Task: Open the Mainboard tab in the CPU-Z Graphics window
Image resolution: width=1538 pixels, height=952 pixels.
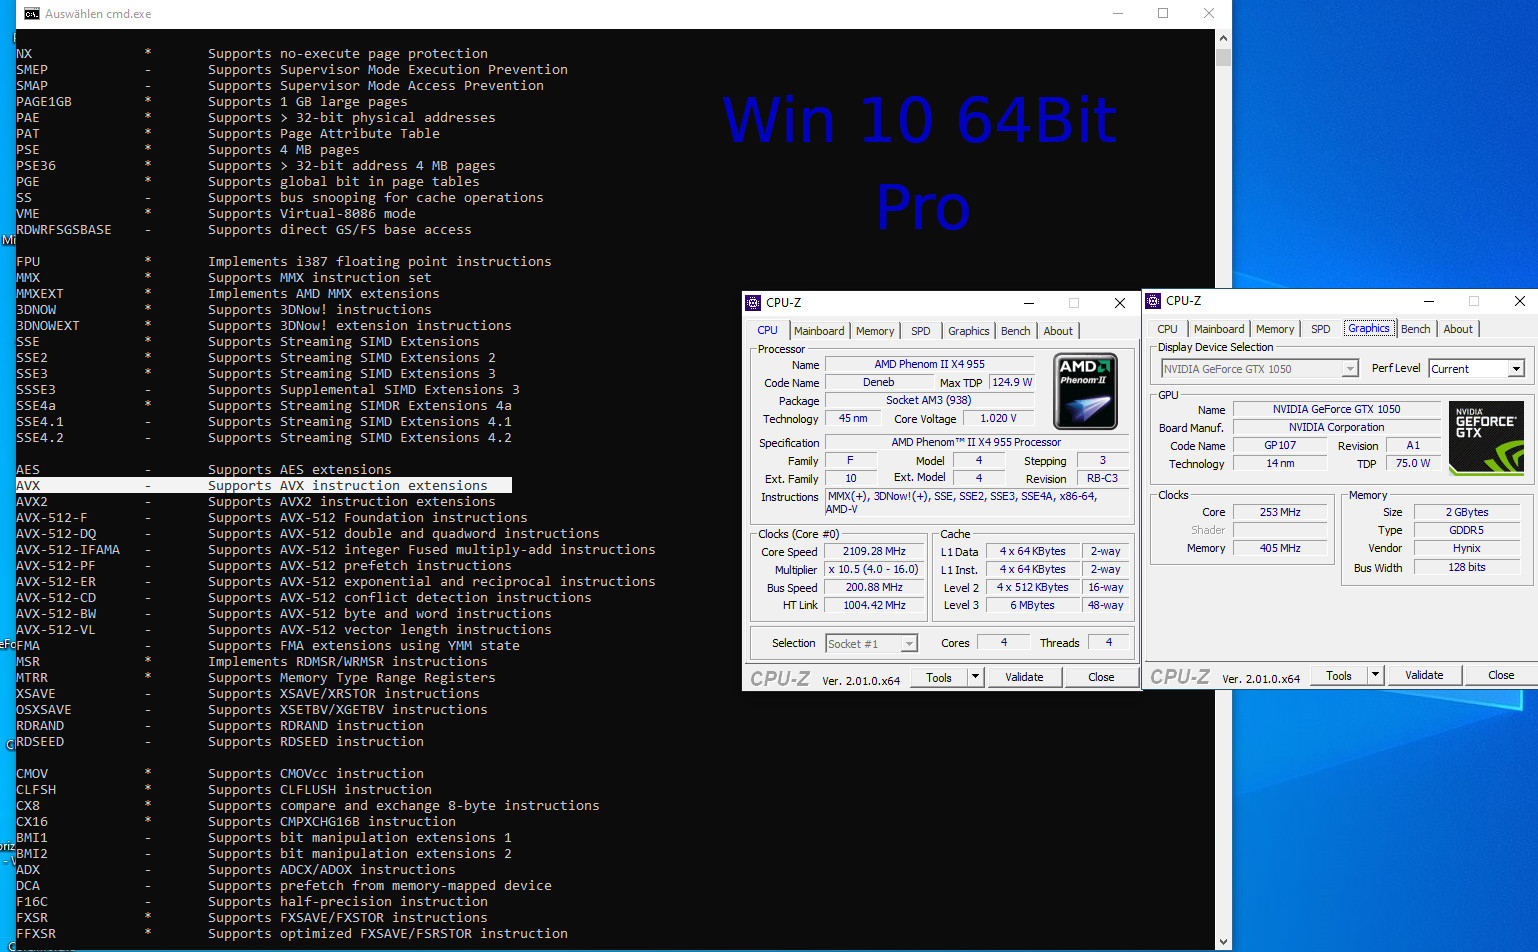Action: coord(1219,329)
